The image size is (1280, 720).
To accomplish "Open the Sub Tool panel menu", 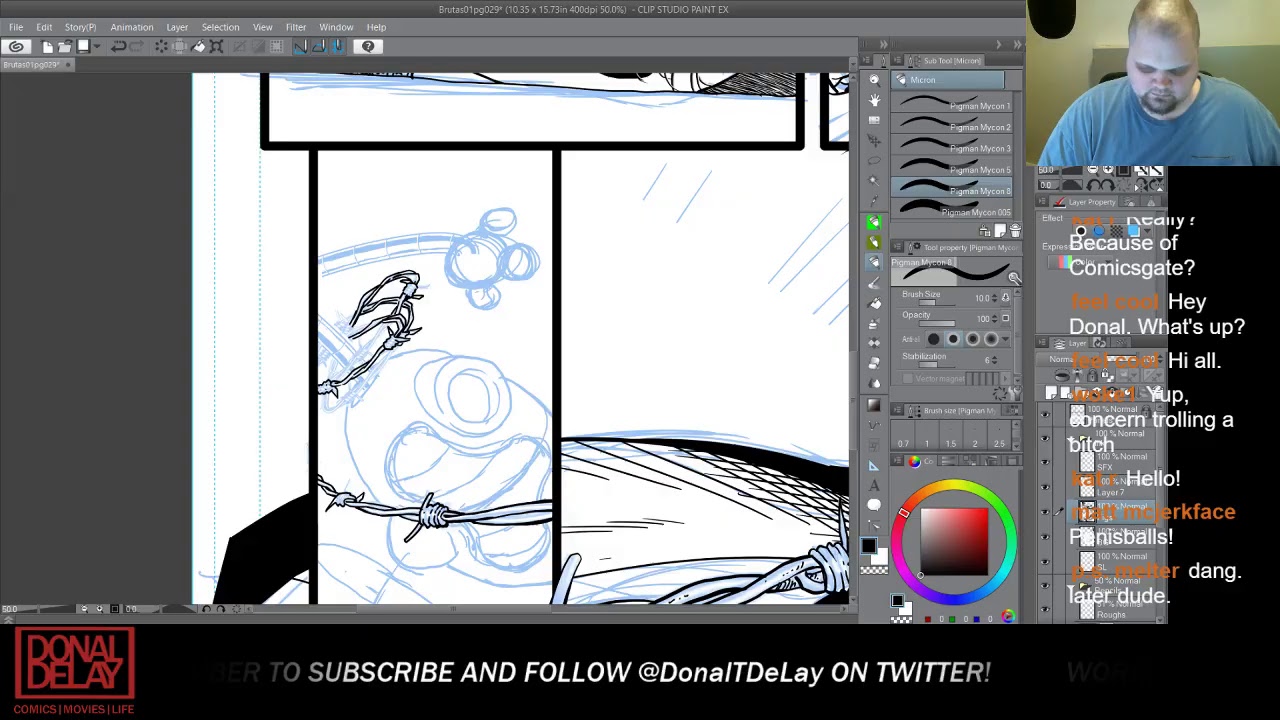I will click(897, 61).
